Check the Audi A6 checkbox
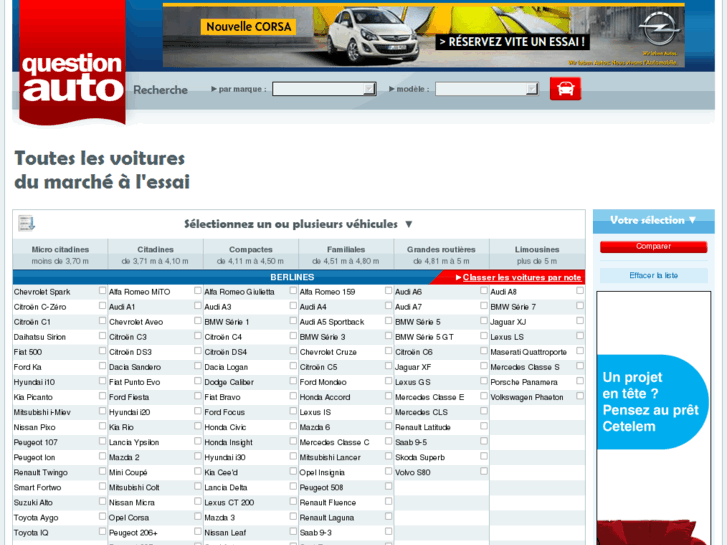The image size is (727, 545). 484,290
